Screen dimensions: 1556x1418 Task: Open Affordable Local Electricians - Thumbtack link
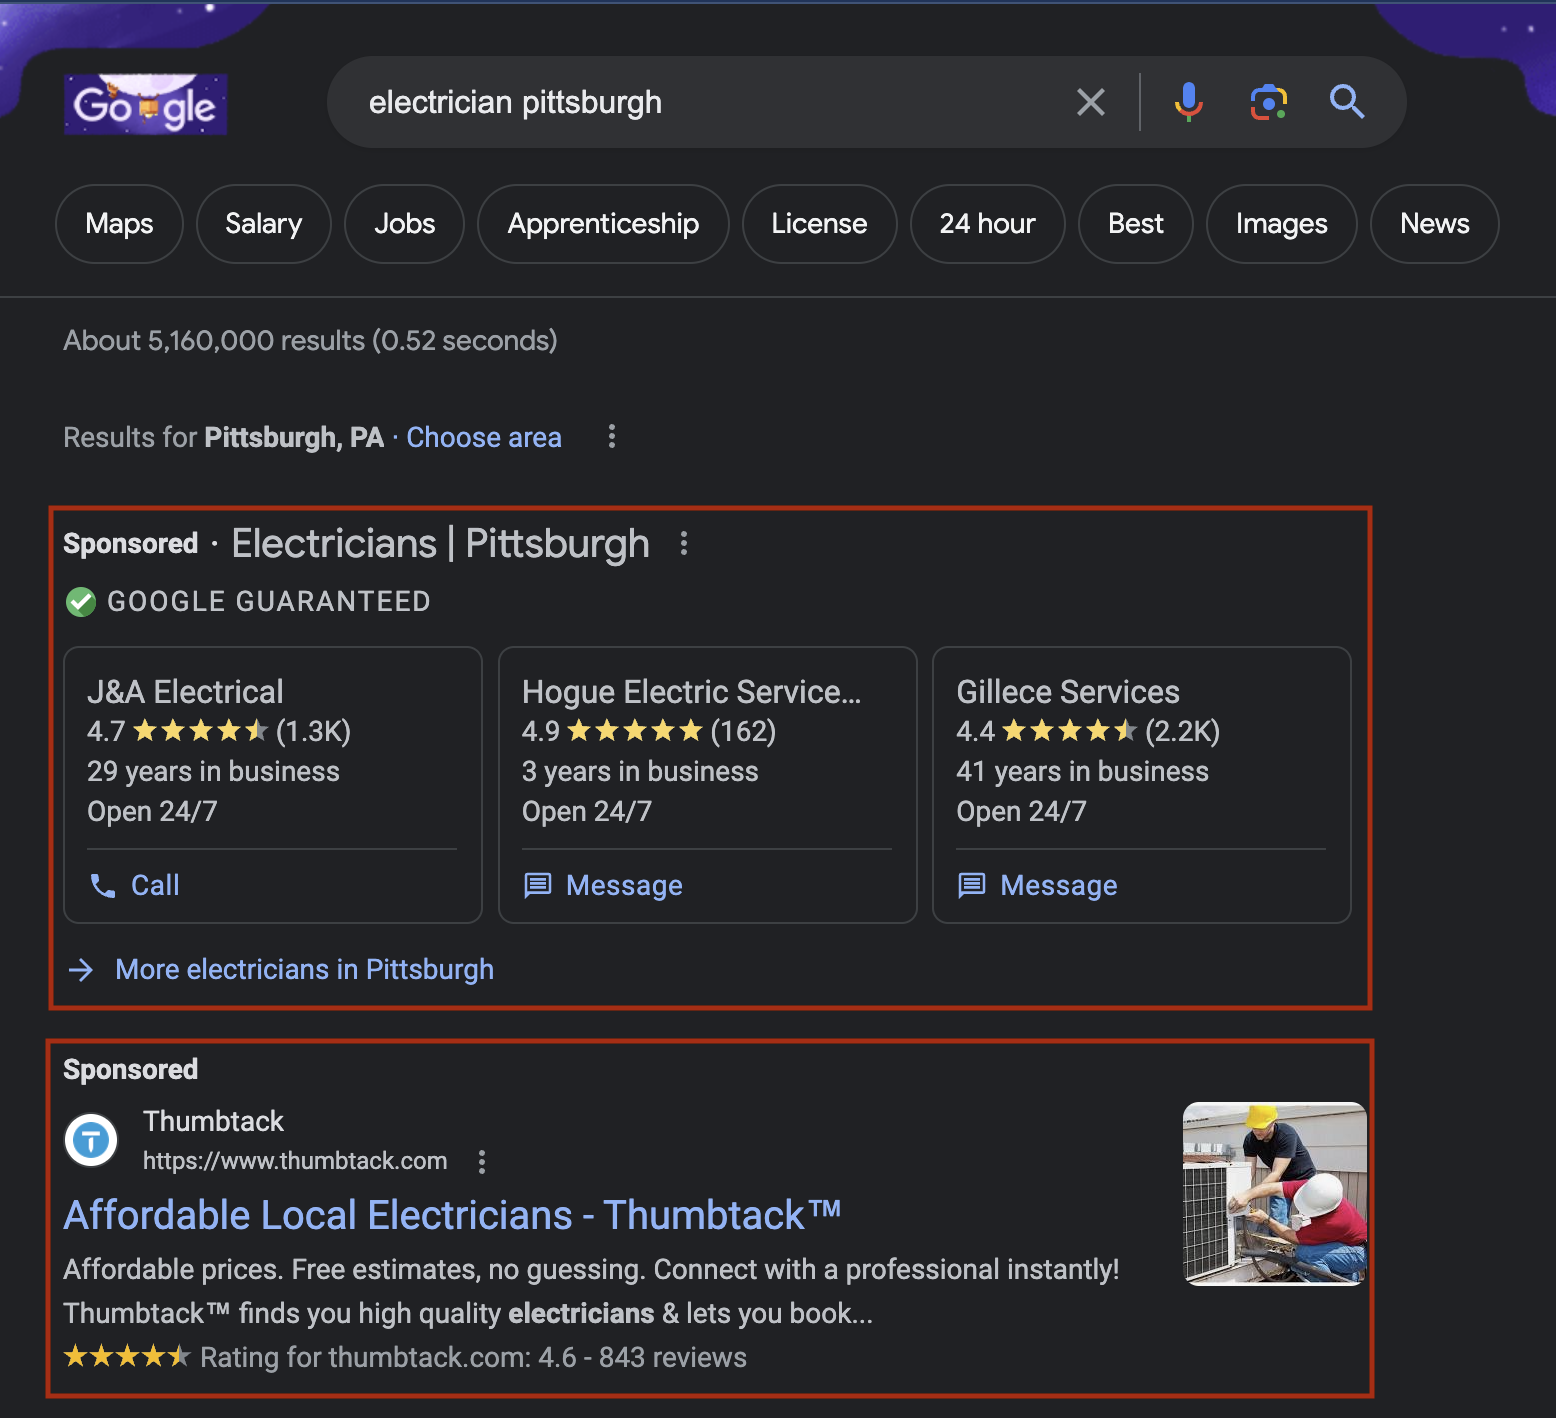pyautogui.click(x=452, y=1216)
